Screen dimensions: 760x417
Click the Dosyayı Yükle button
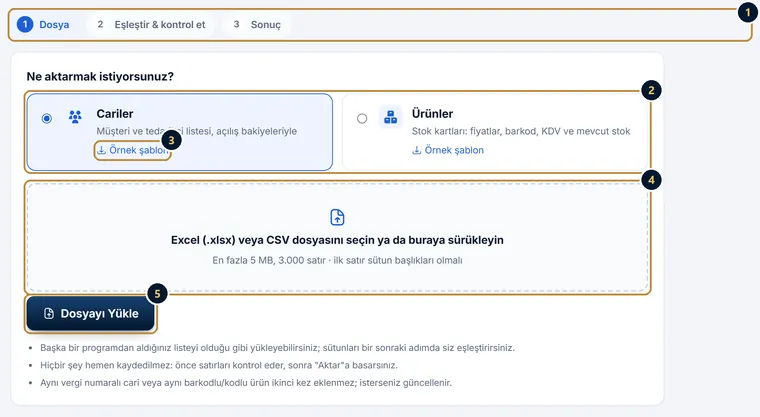(91, 314)
